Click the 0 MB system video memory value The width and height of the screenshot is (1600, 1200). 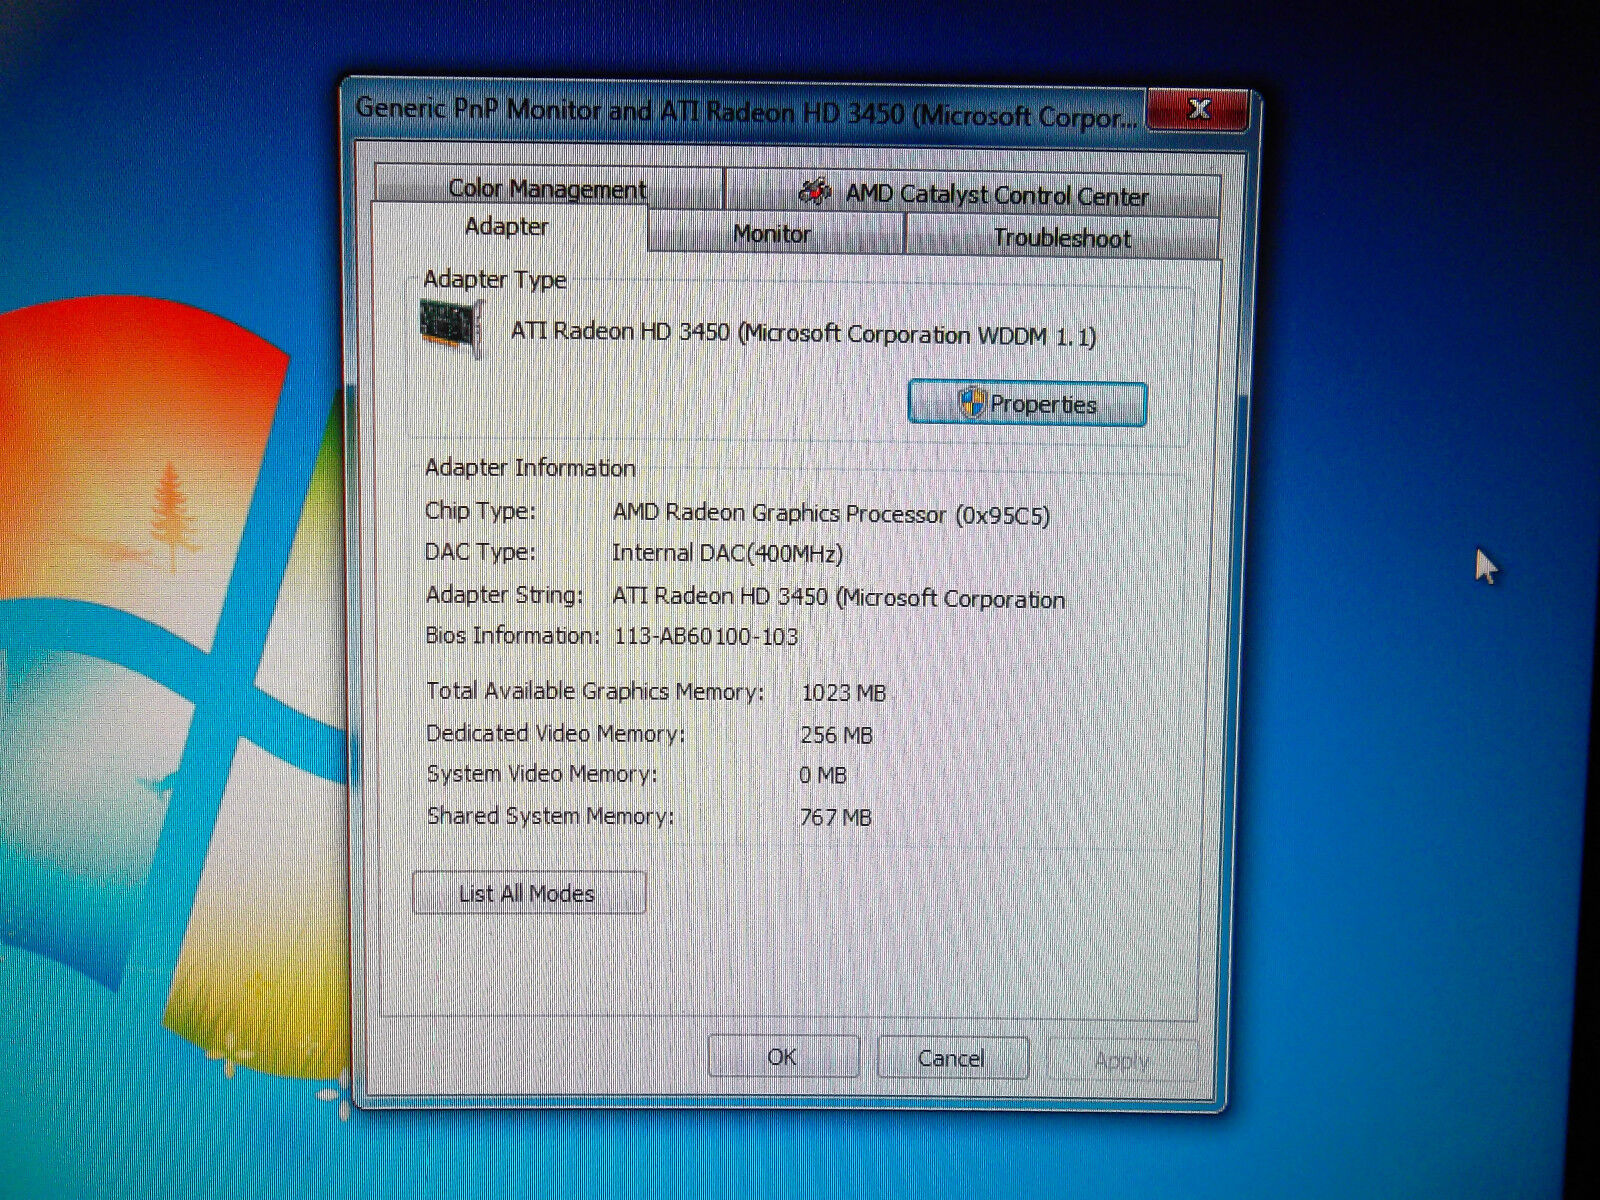tap(822, 775)
